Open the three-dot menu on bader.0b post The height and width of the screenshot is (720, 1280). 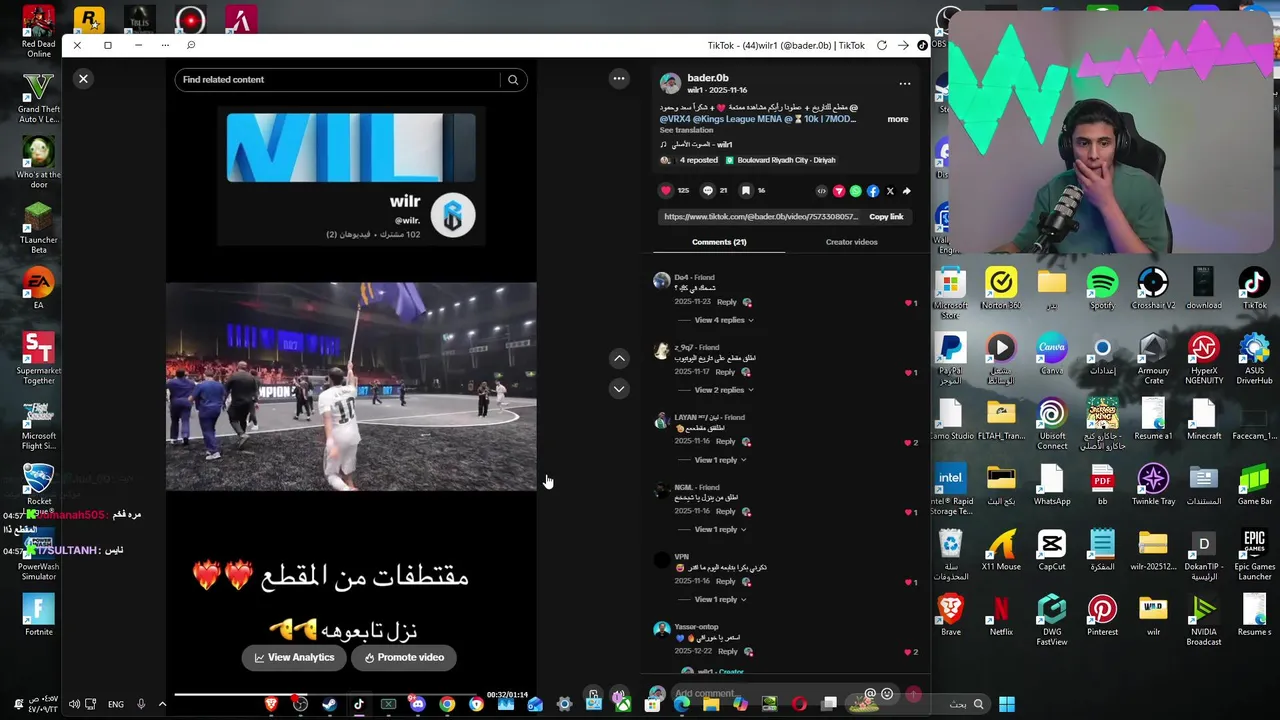tap(905, 84)
